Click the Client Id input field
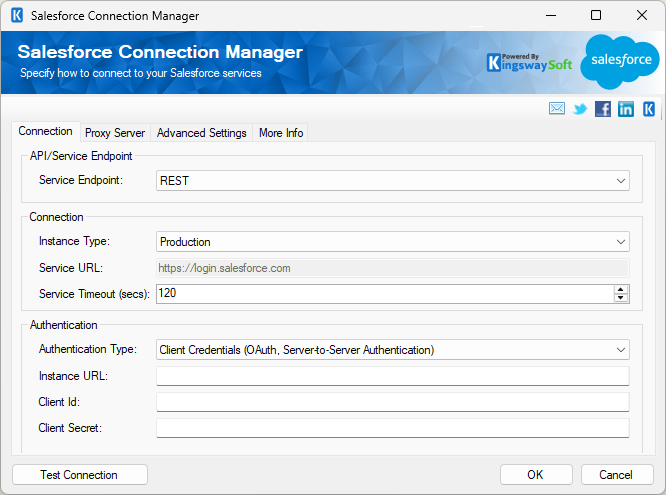This screenshot has width=666, height=495. pyautogui.click(x=392, y=402)
